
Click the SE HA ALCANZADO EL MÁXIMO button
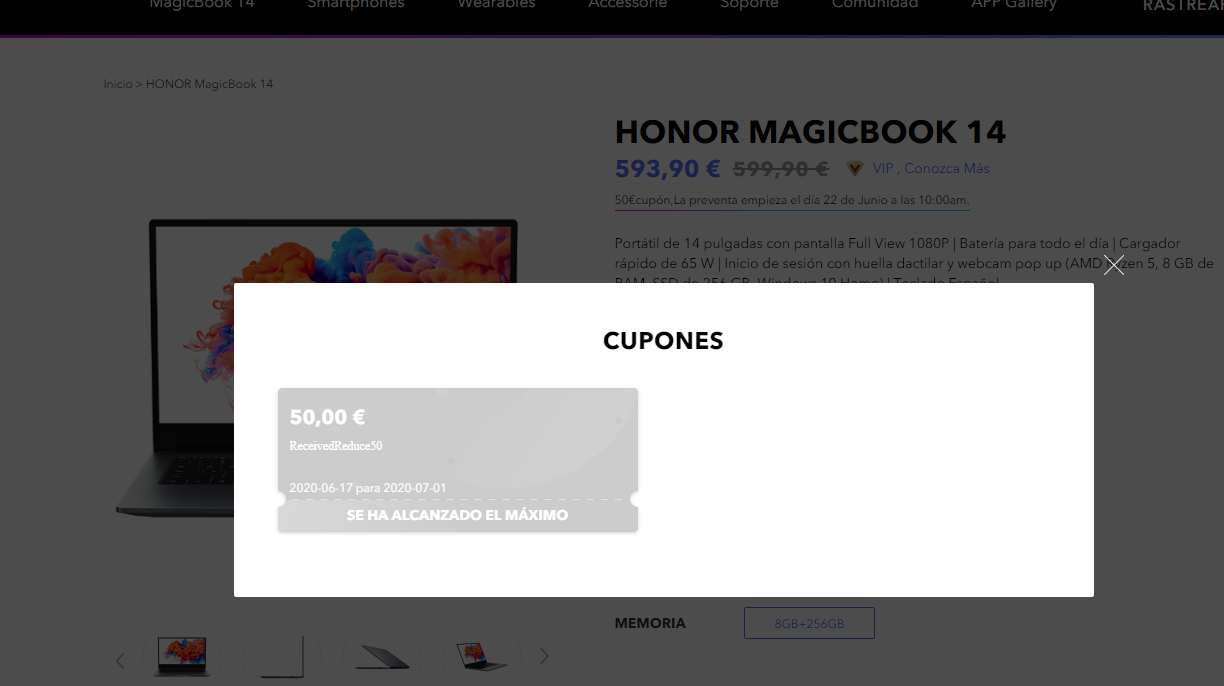pos(457,515)
